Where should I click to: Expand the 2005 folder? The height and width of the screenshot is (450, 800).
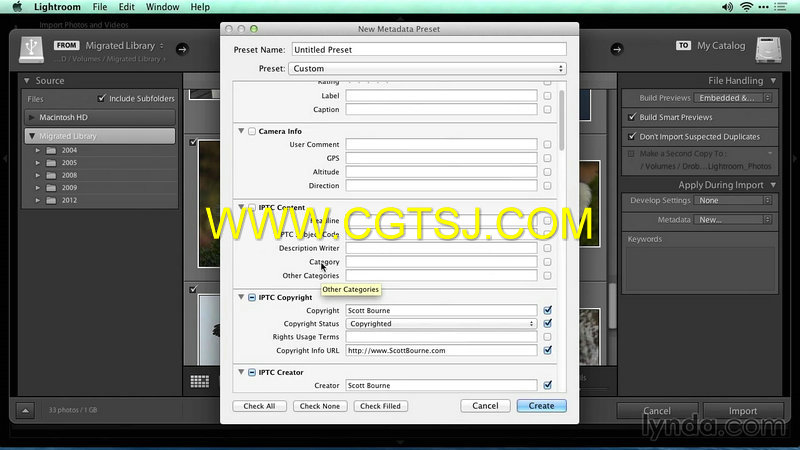(x=37, y=163)
